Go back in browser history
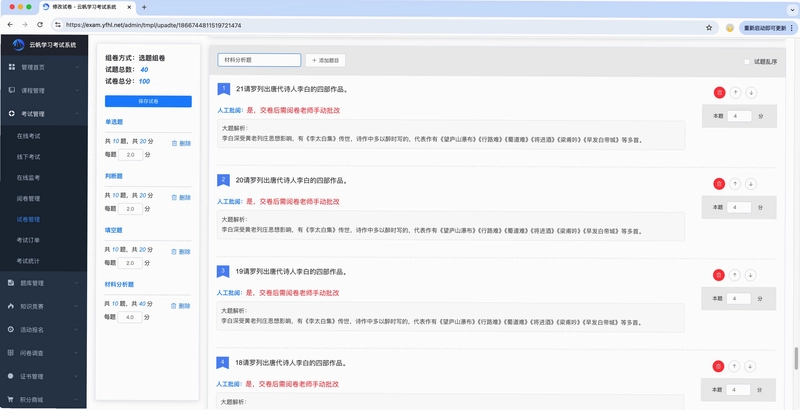This screenshot has width=800, height=410. 10,24
